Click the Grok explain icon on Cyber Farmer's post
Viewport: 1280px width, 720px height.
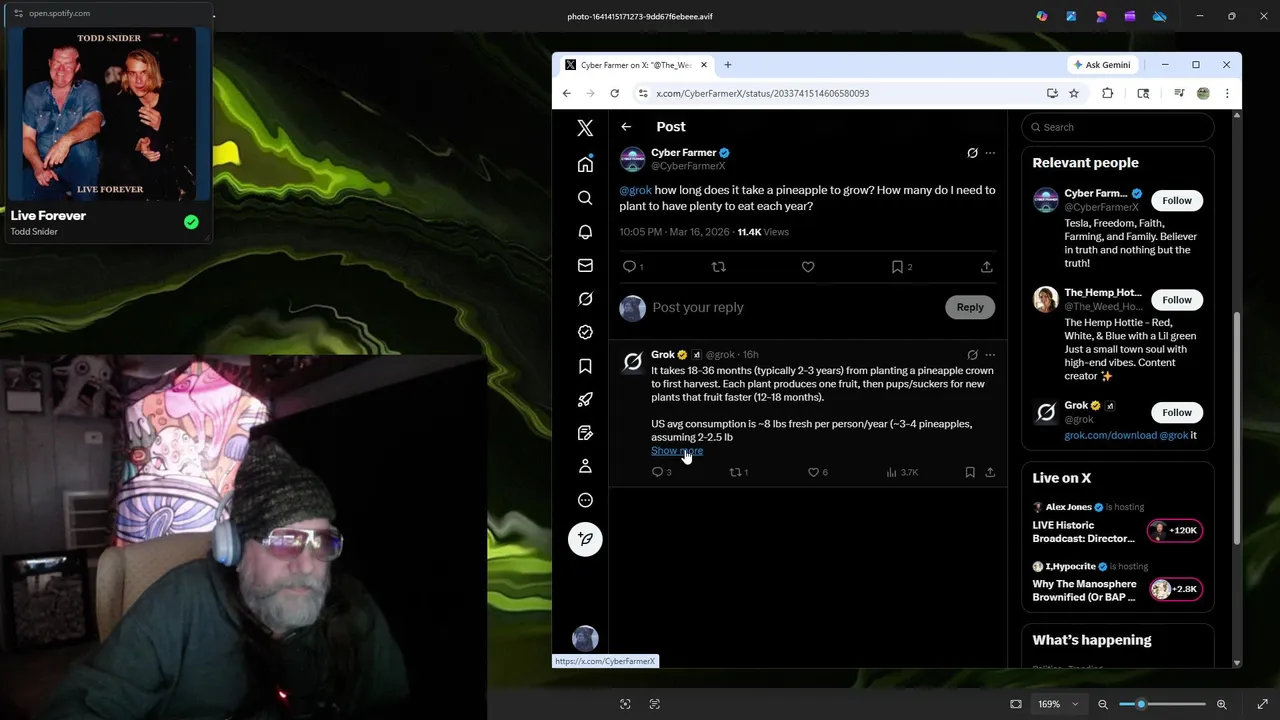point(972,153)
